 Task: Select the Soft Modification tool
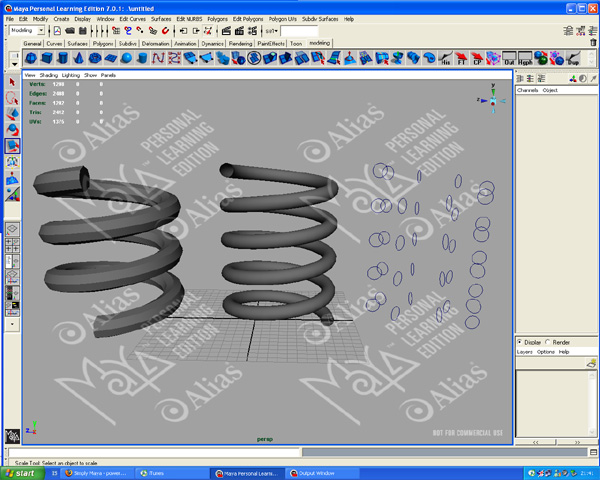[12, 178]
